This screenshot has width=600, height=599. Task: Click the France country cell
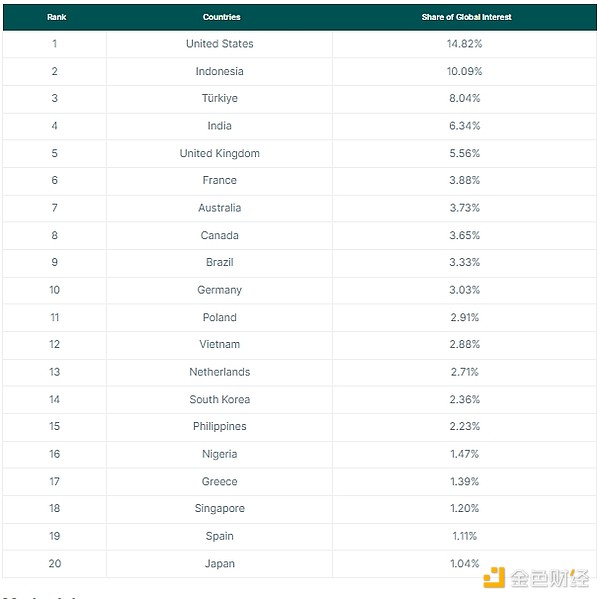pyautogui.click(x=220, y=181)
